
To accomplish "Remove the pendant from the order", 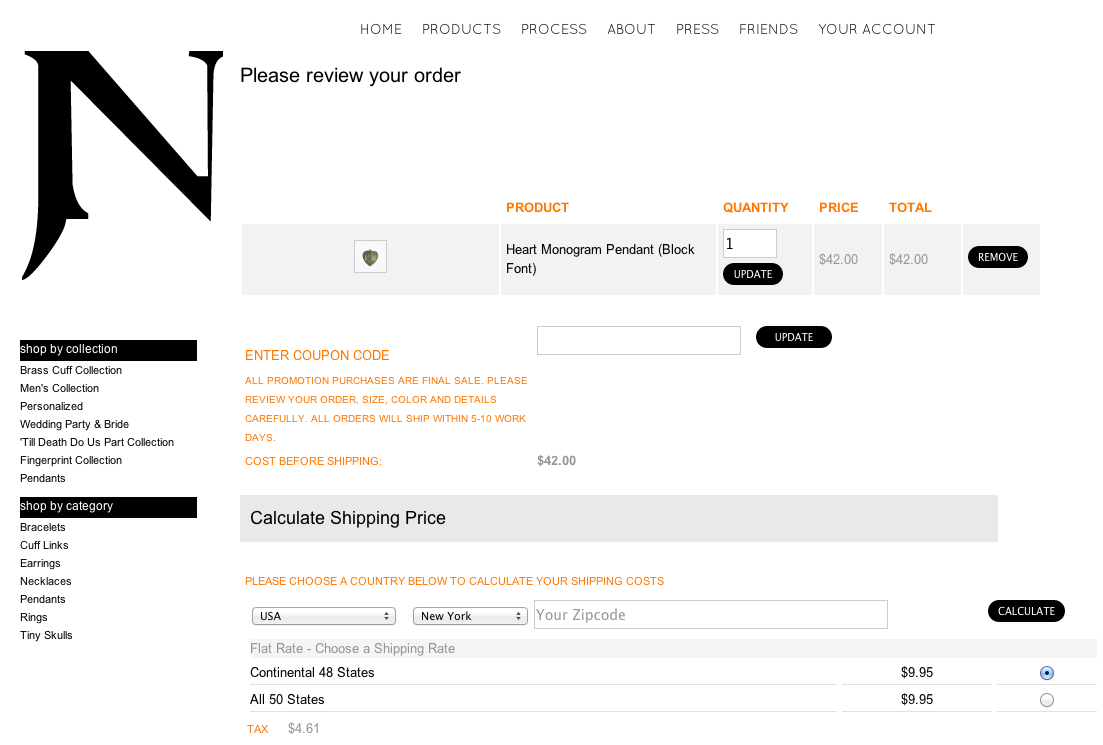I will (997, 257).
